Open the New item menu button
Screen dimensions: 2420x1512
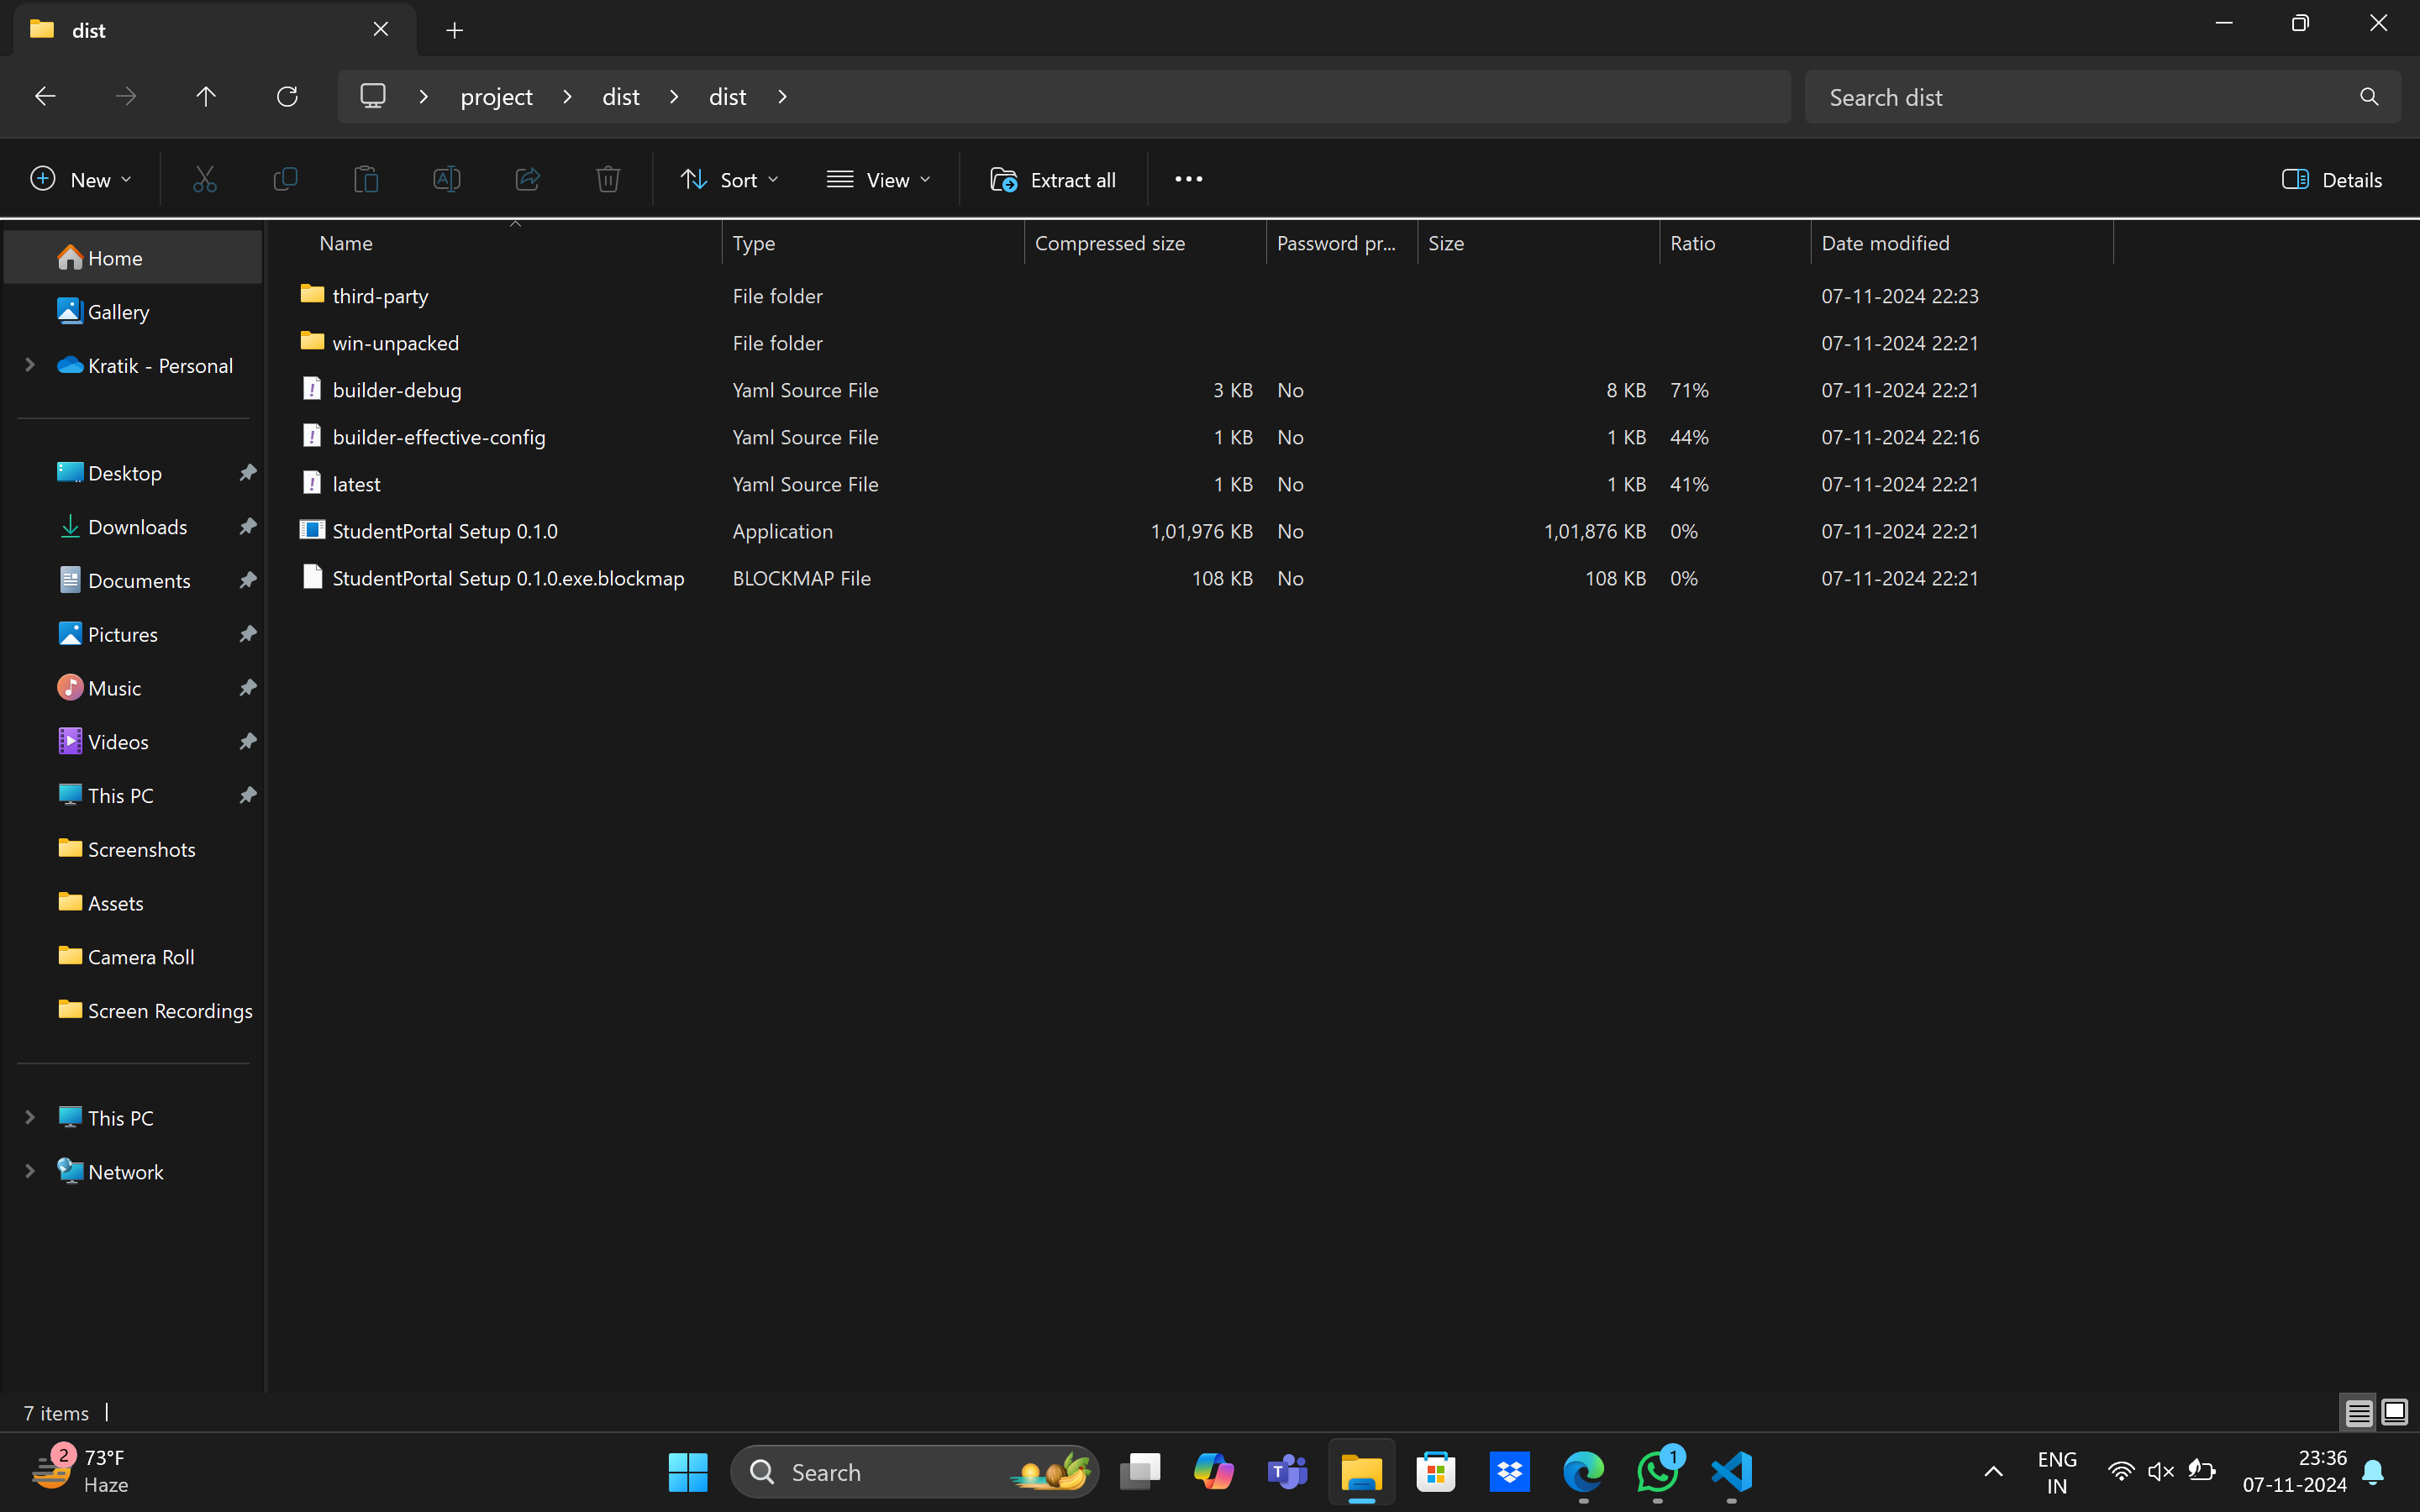(81, 180)
